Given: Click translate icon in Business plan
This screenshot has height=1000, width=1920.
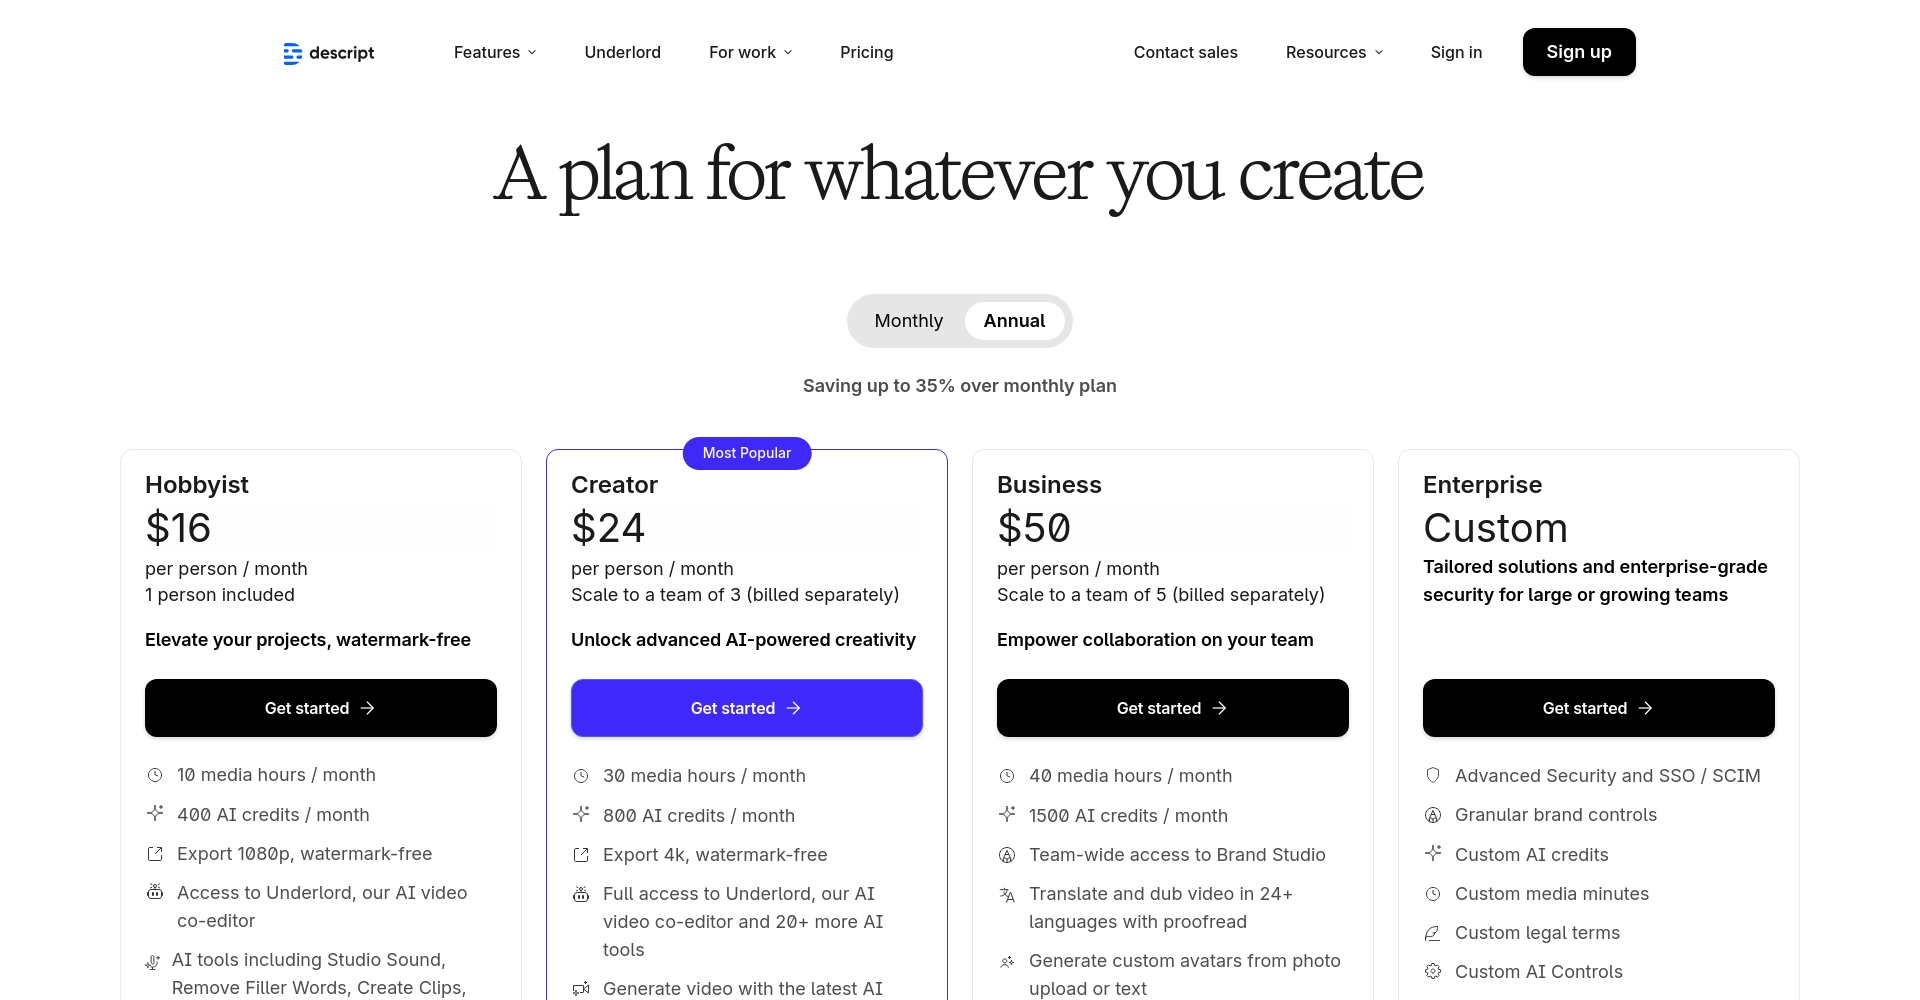Looking at the screenshot, I should point(1007,895).
